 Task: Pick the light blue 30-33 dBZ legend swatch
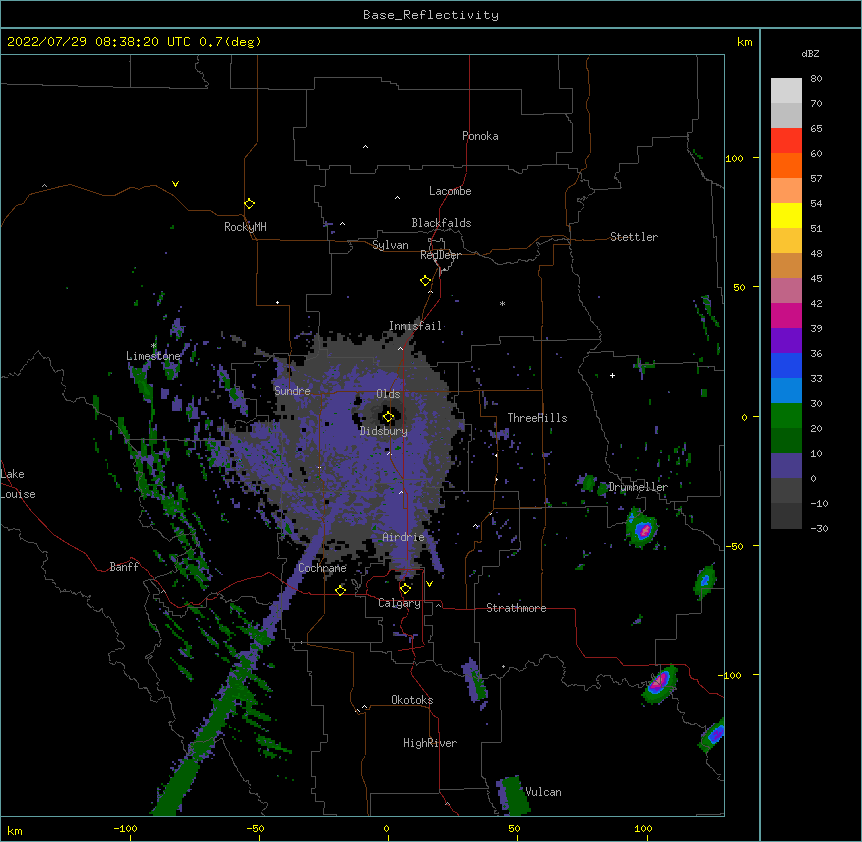pyautogui.click(x=786, y=391)
